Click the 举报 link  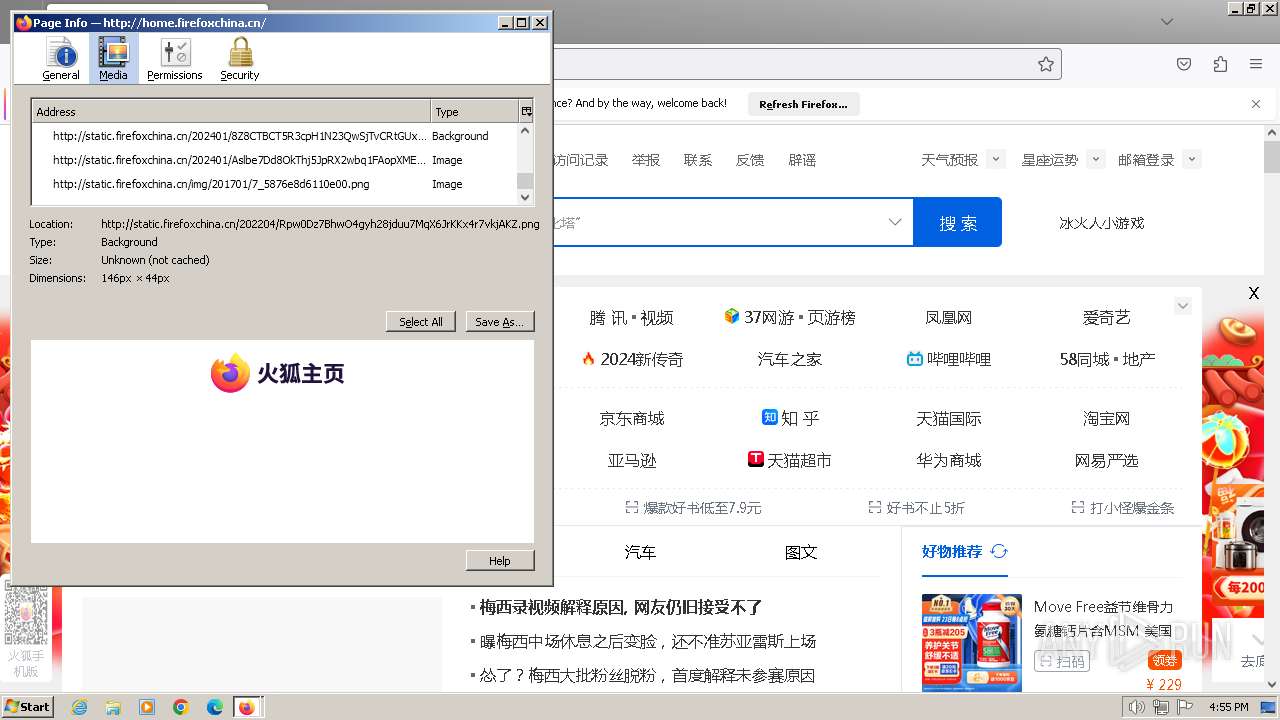646,160
